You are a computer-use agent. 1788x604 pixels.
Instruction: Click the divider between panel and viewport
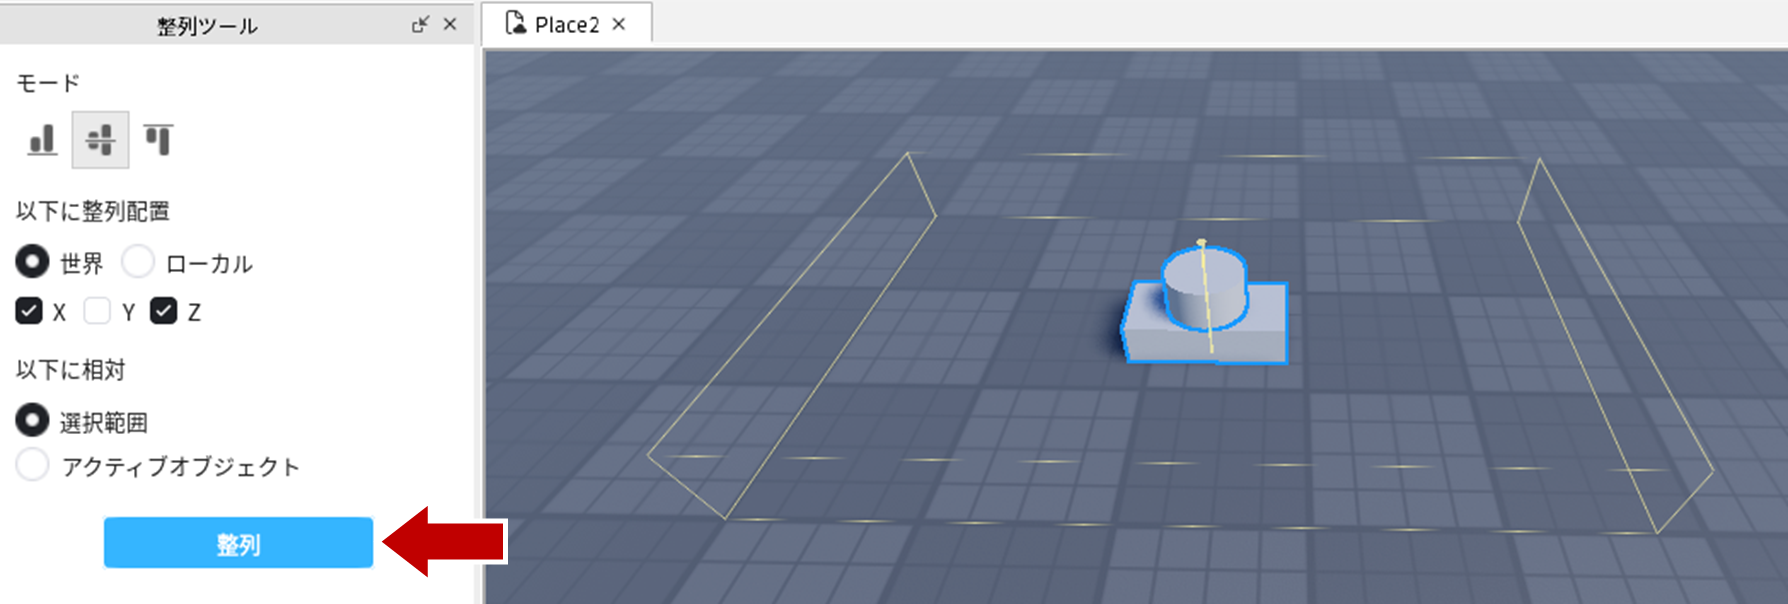(x=479, y=320)
